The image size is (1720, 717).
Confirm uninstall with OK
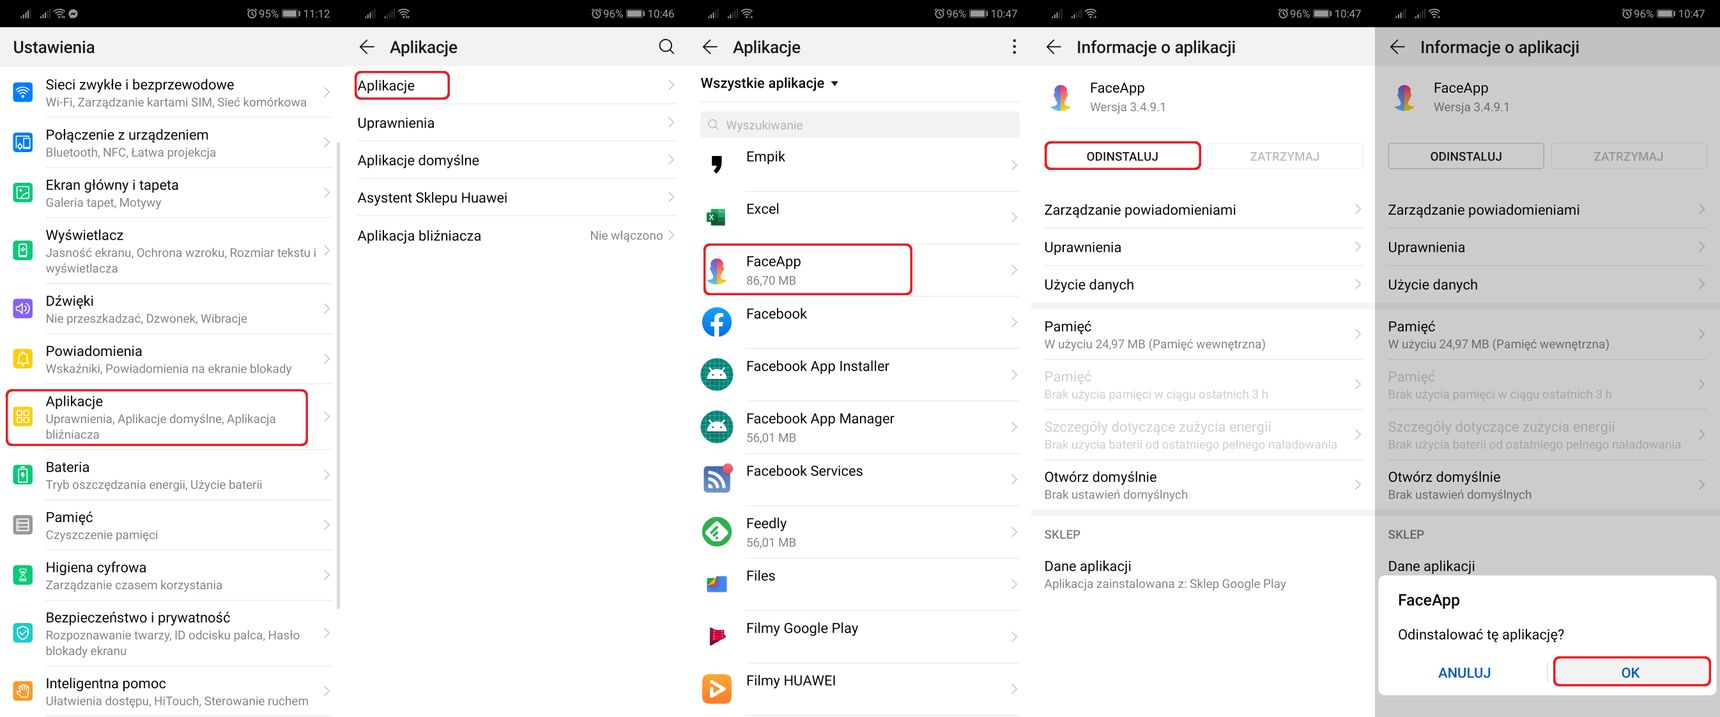[x=1631, y=672]
